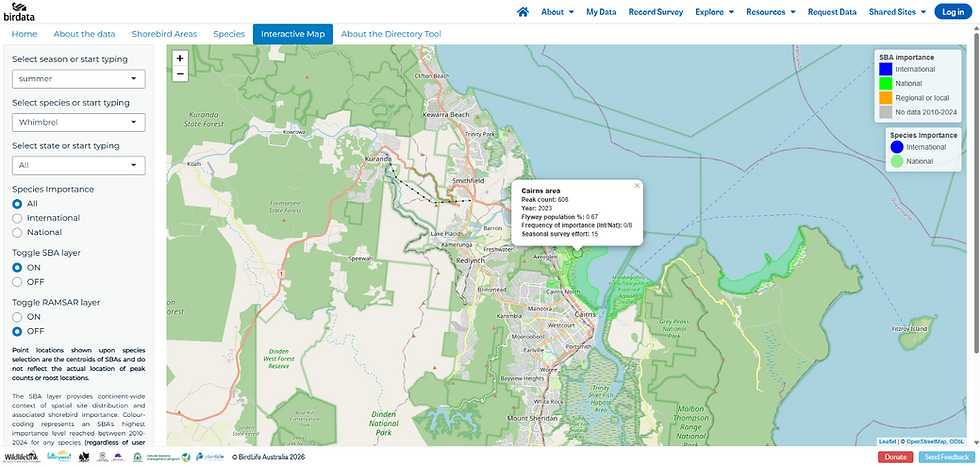Click the natural resource management program logo

[x=169, y=457]
